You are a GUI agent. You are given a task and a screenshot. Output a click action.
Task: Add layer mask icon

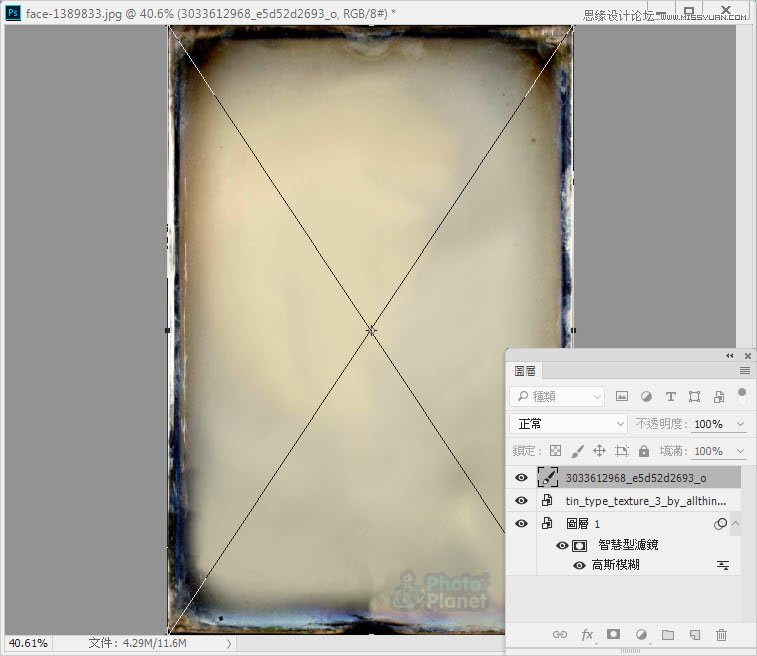point(614,634)
